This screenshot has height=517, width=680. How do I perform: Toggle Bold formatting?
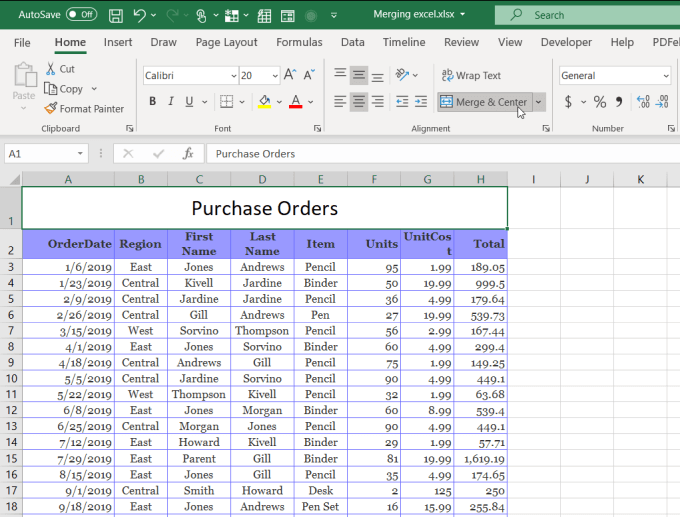[x=153, y=102]
